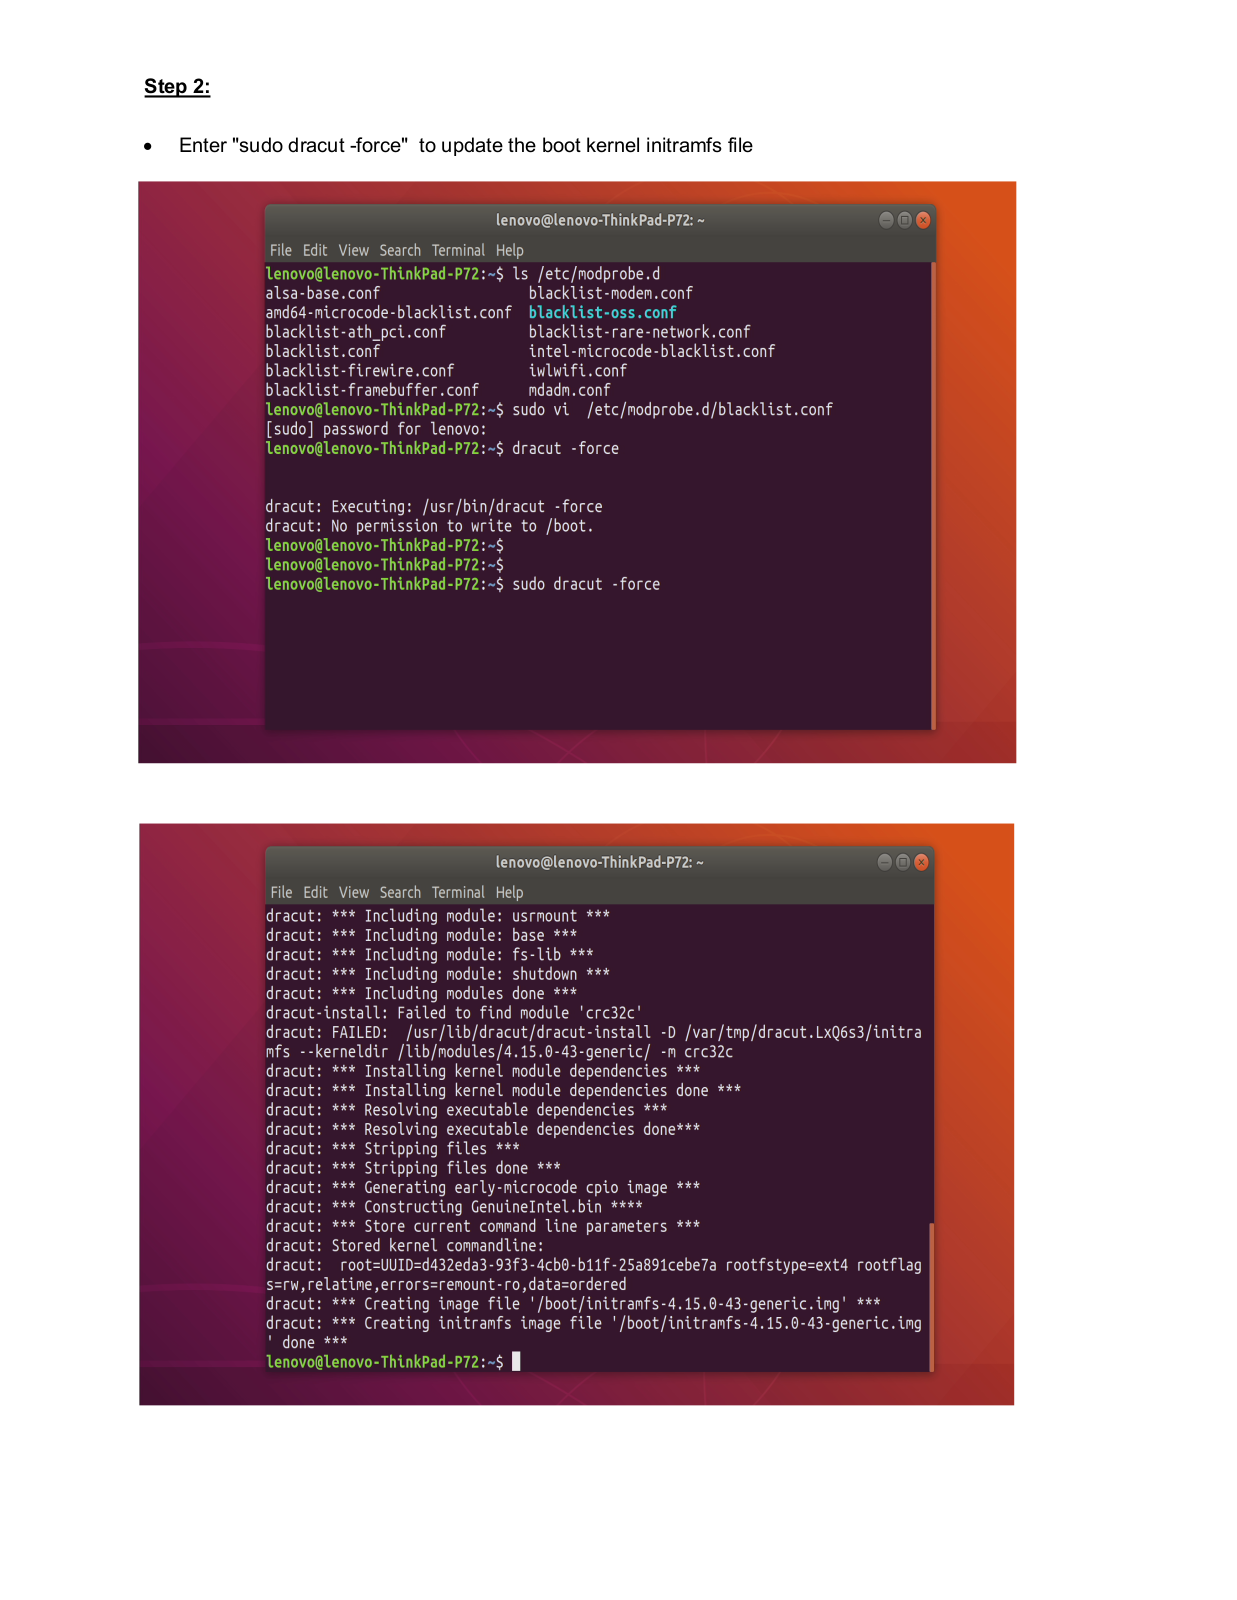Screen dimensions: 1237x1600
Task: Open Terminal menu in lower terminal window
Action: coord(458,892)
